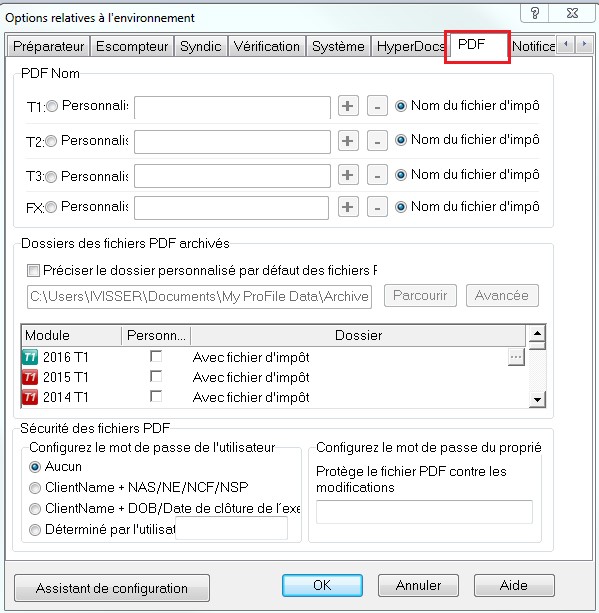Click the plus button in the FX row
599x613 pixels.
(x=348, y=207)
